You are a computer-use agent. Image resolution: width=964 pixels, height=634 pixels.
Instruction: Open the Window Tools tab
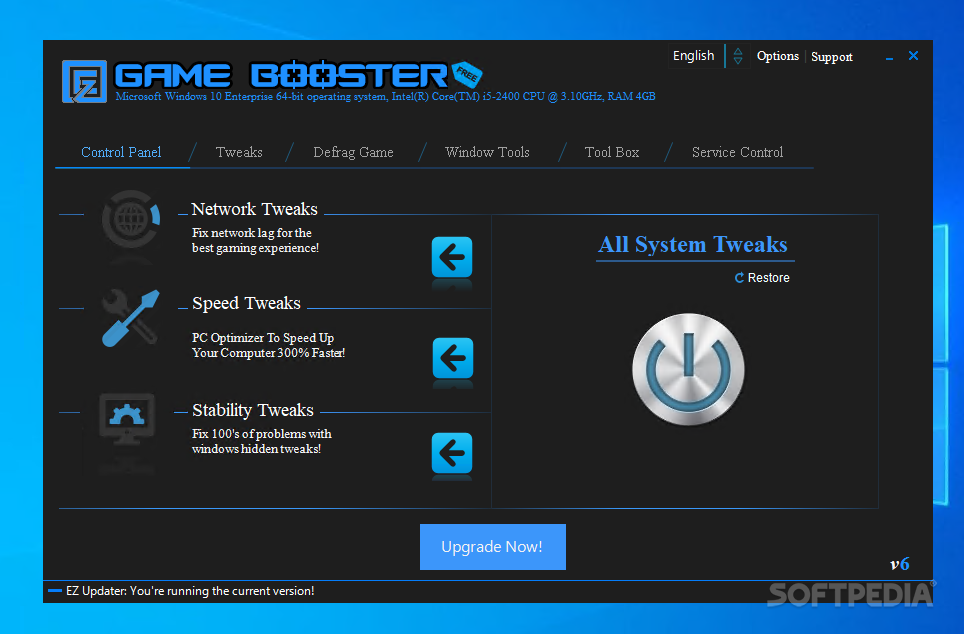[488, 152]
